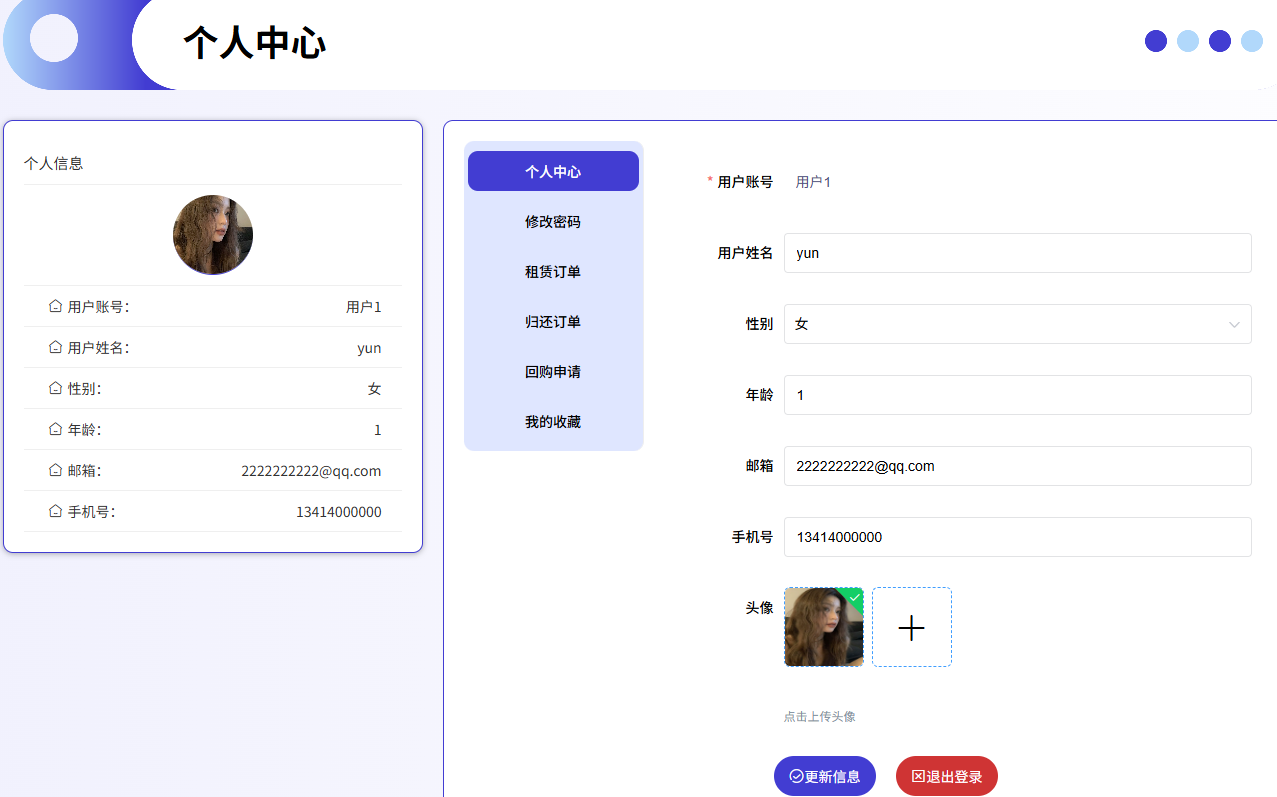1277x797 pixels.
Task: Click the last light blue header dot
Action: [1252, 41]
